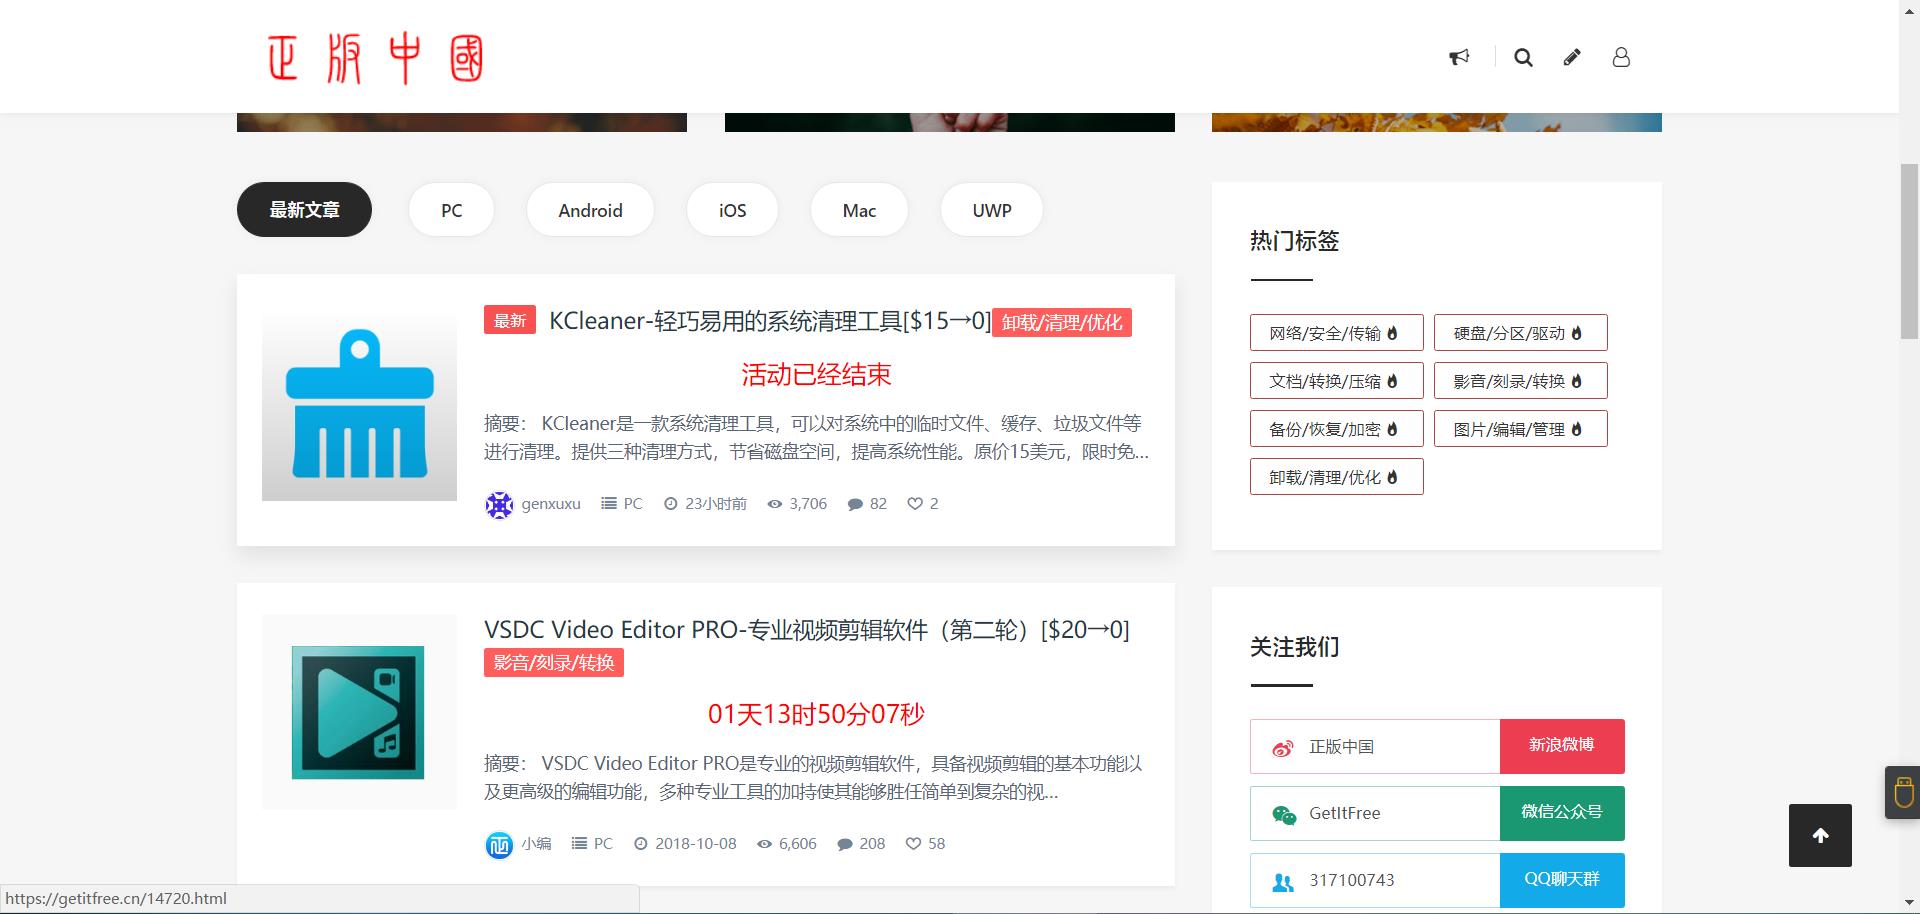Screen dimensions: 1920x914
Task: Click the 正版中國 site logo
Action: (x=376, y=58)
